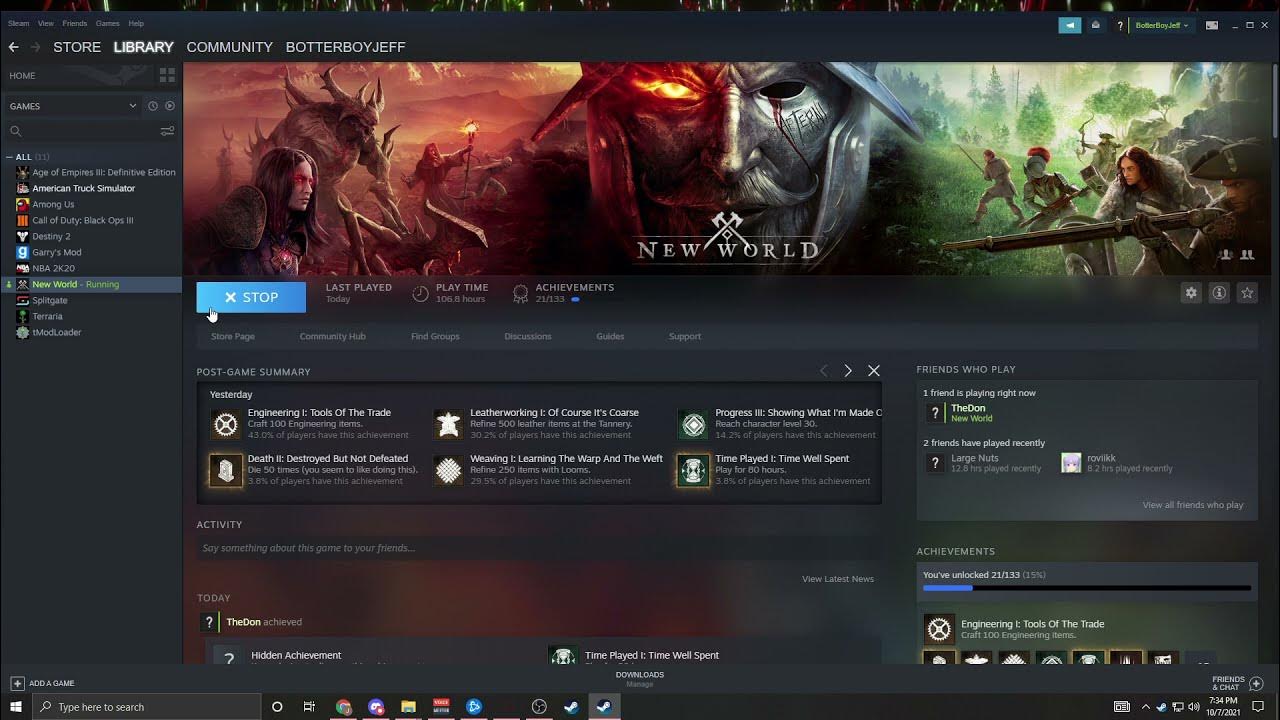Open Leatherworking I achievement icon

449,424
